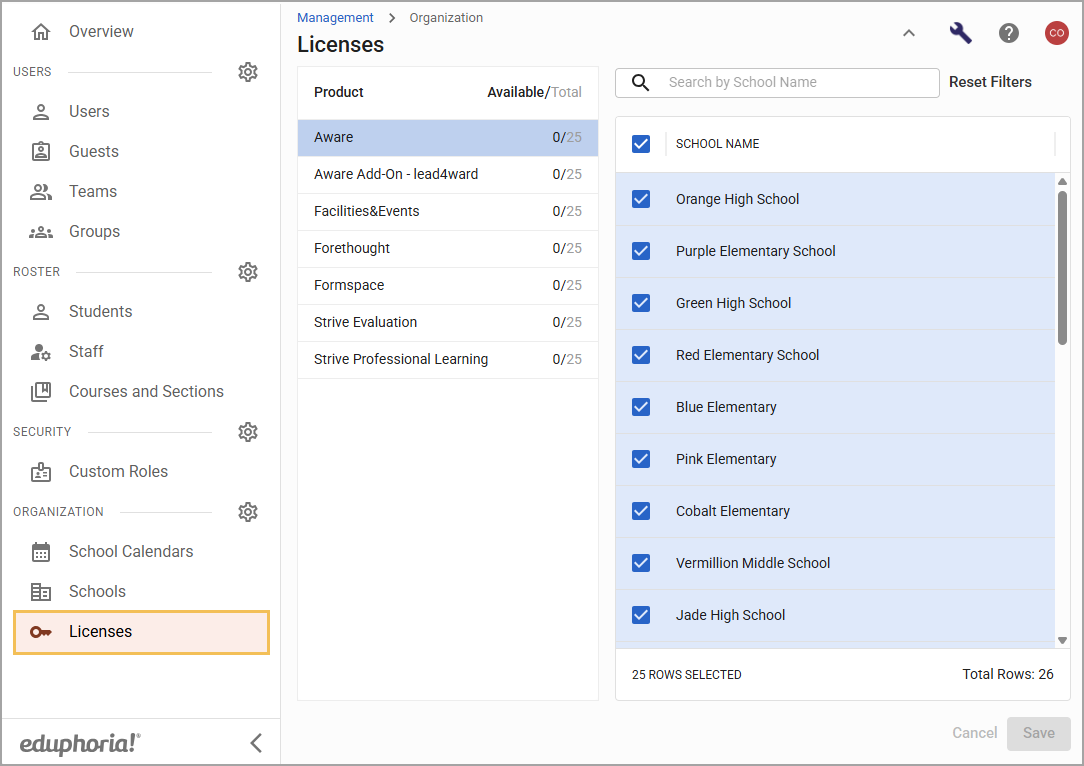Uncheck Blue Elementary checkbox
The height and width of the screenshot is (766, 1084).
pyautogui.click(x=641, y=407)
